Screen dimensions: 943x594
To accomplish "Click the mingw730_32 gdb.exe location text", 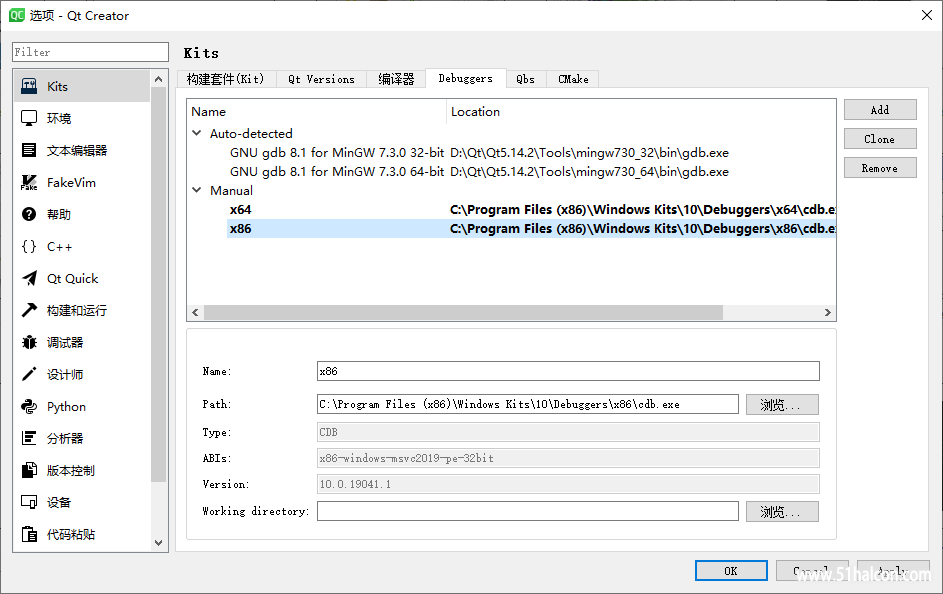I will pos(589,153).
